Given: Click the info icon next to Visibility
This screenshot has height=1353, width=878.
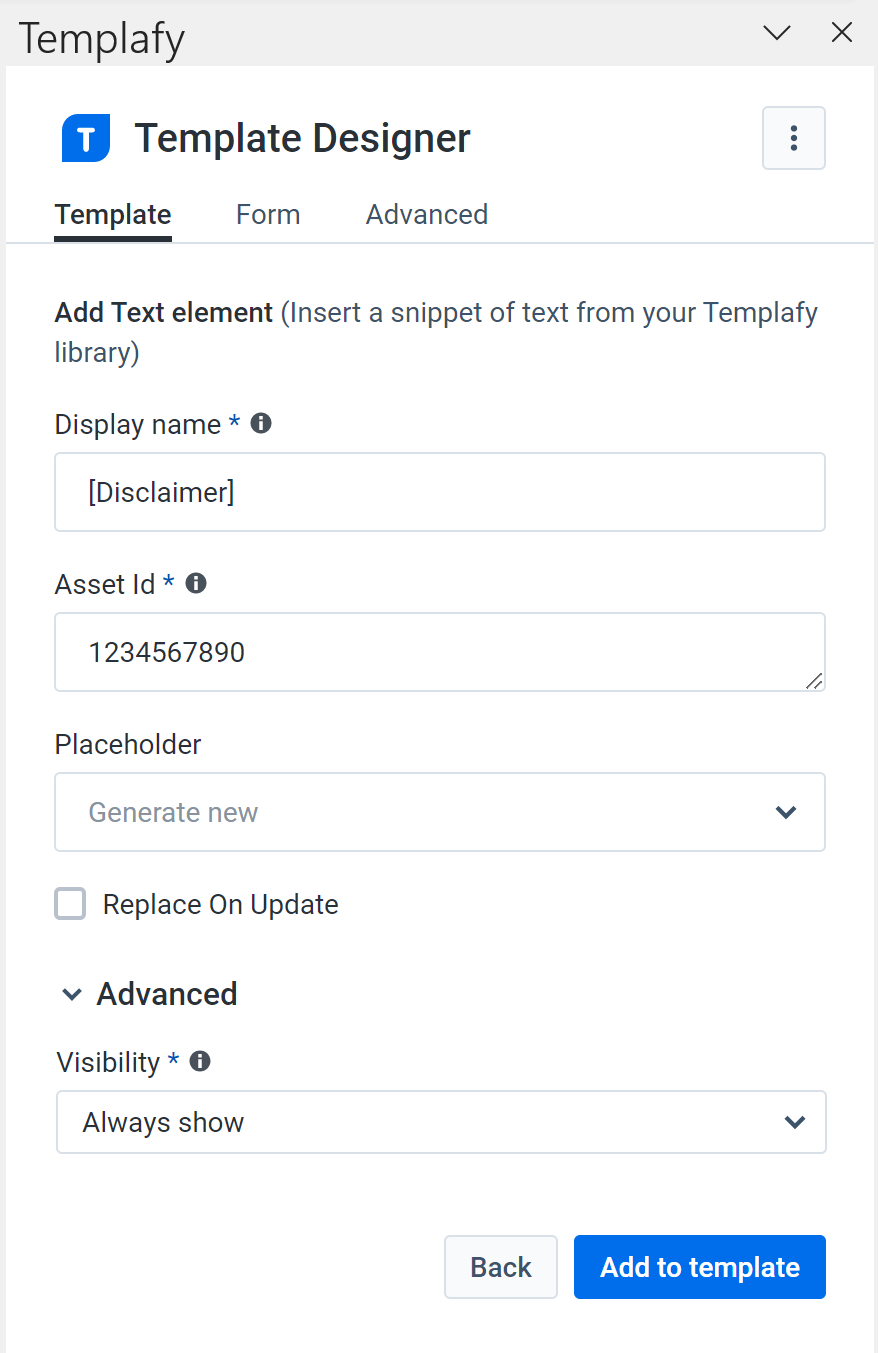Looking at the screenshot, I should [199, 1060].
